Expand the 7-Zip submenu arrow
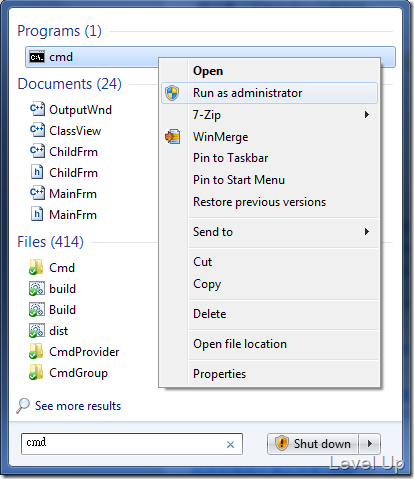 (367, 115)
